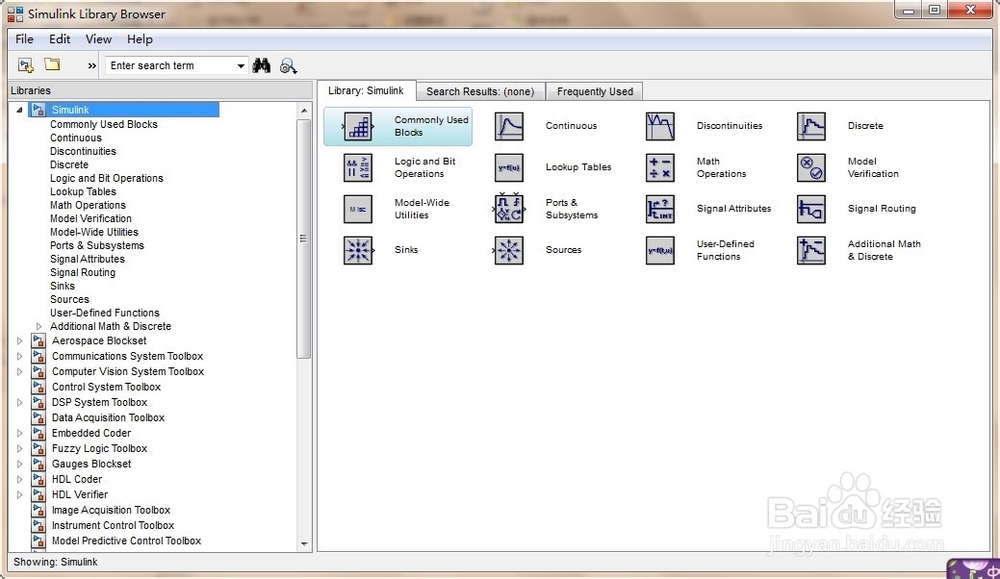Select Model Predictive Control Toolbox row
The height and width of the screenshot is (579, 1000).
click(126, 541)
